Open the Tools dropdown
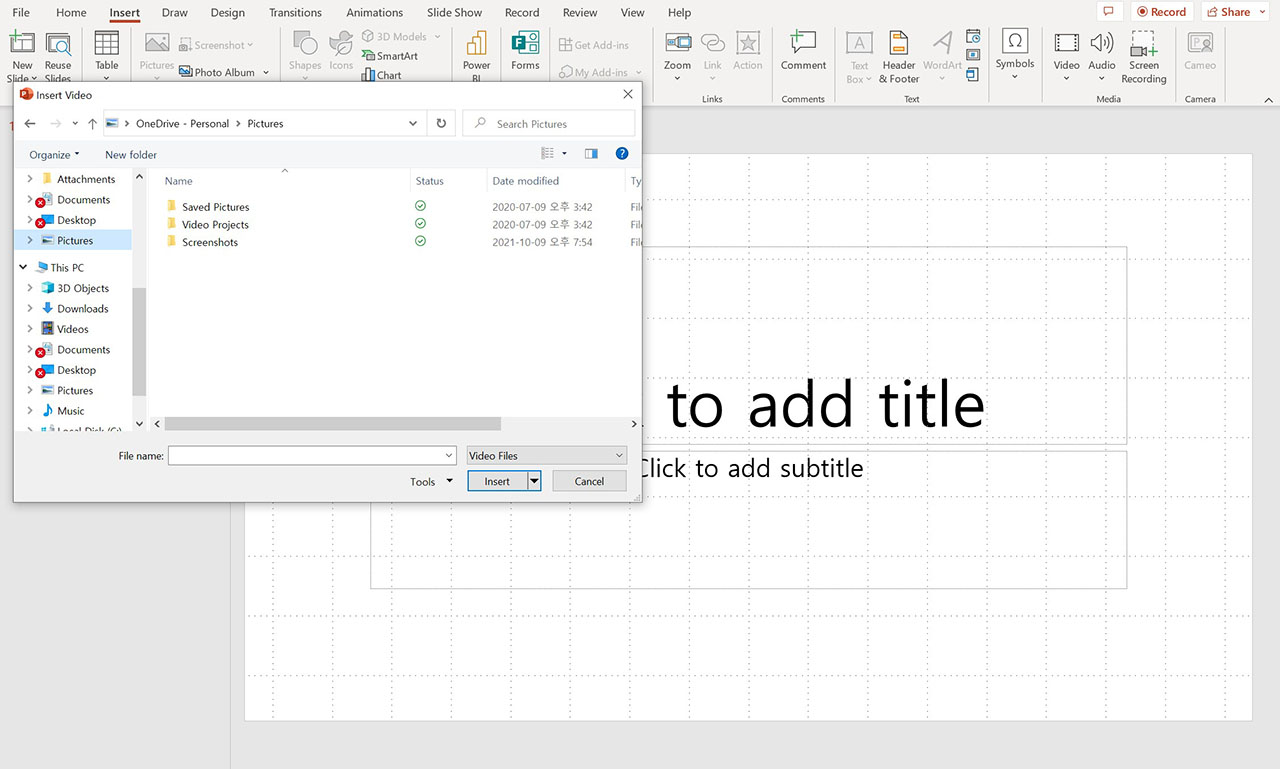Viewport: 1280px width, 769px height. tap(431, 482)
